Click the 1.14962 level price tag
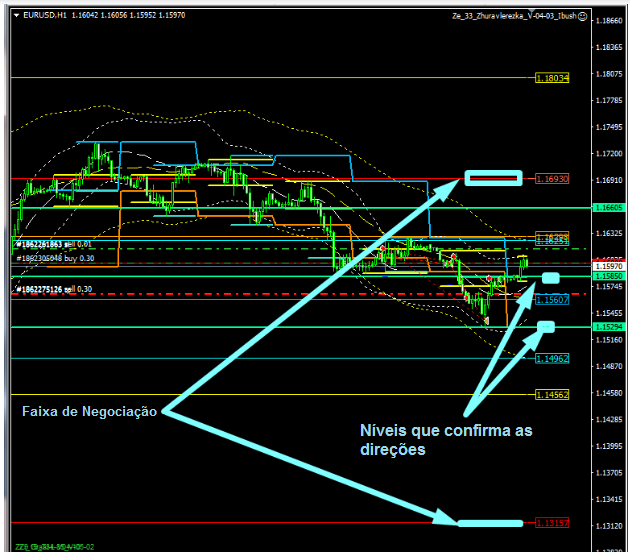This screenshot has width=630, height=556. 552,358
